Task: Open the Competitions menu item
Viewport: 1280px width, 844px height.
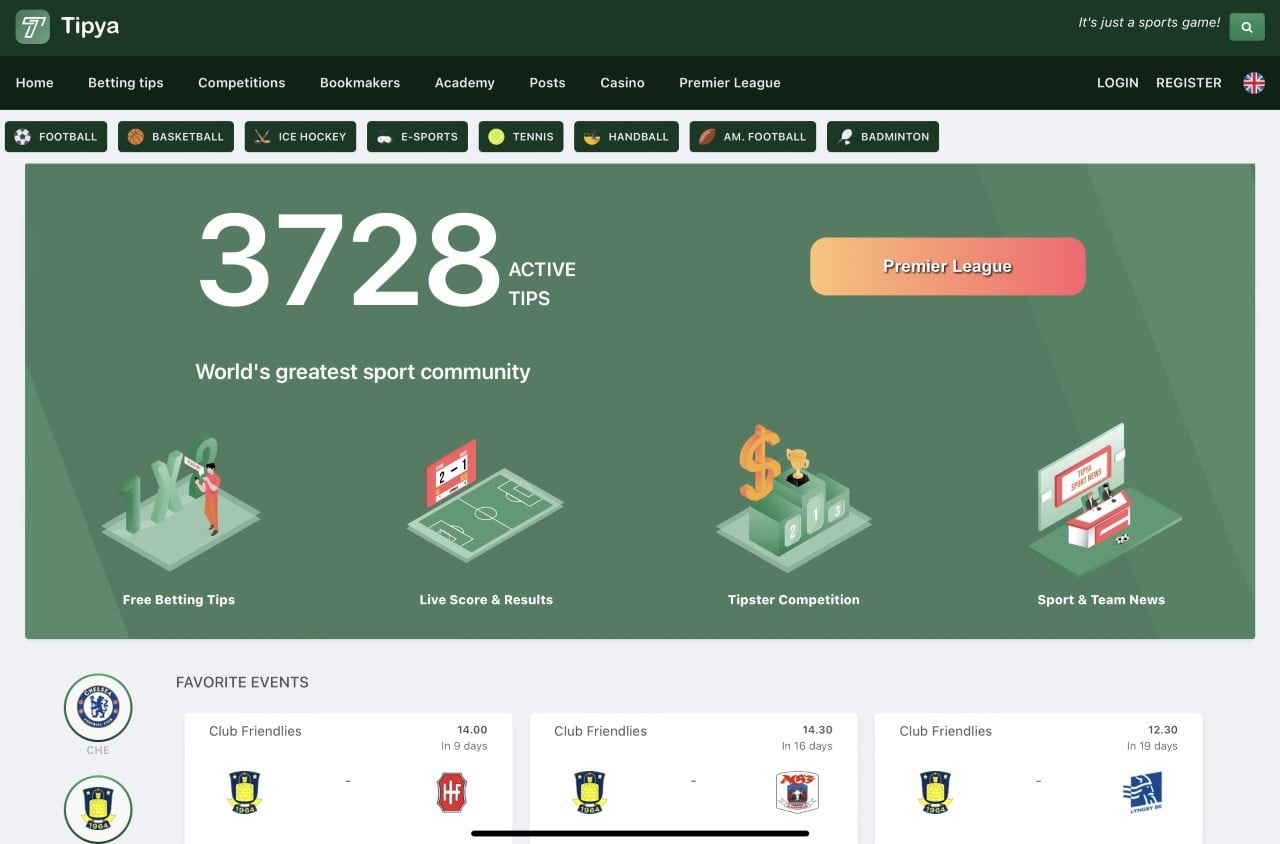Action: click(x=241, y=83)
